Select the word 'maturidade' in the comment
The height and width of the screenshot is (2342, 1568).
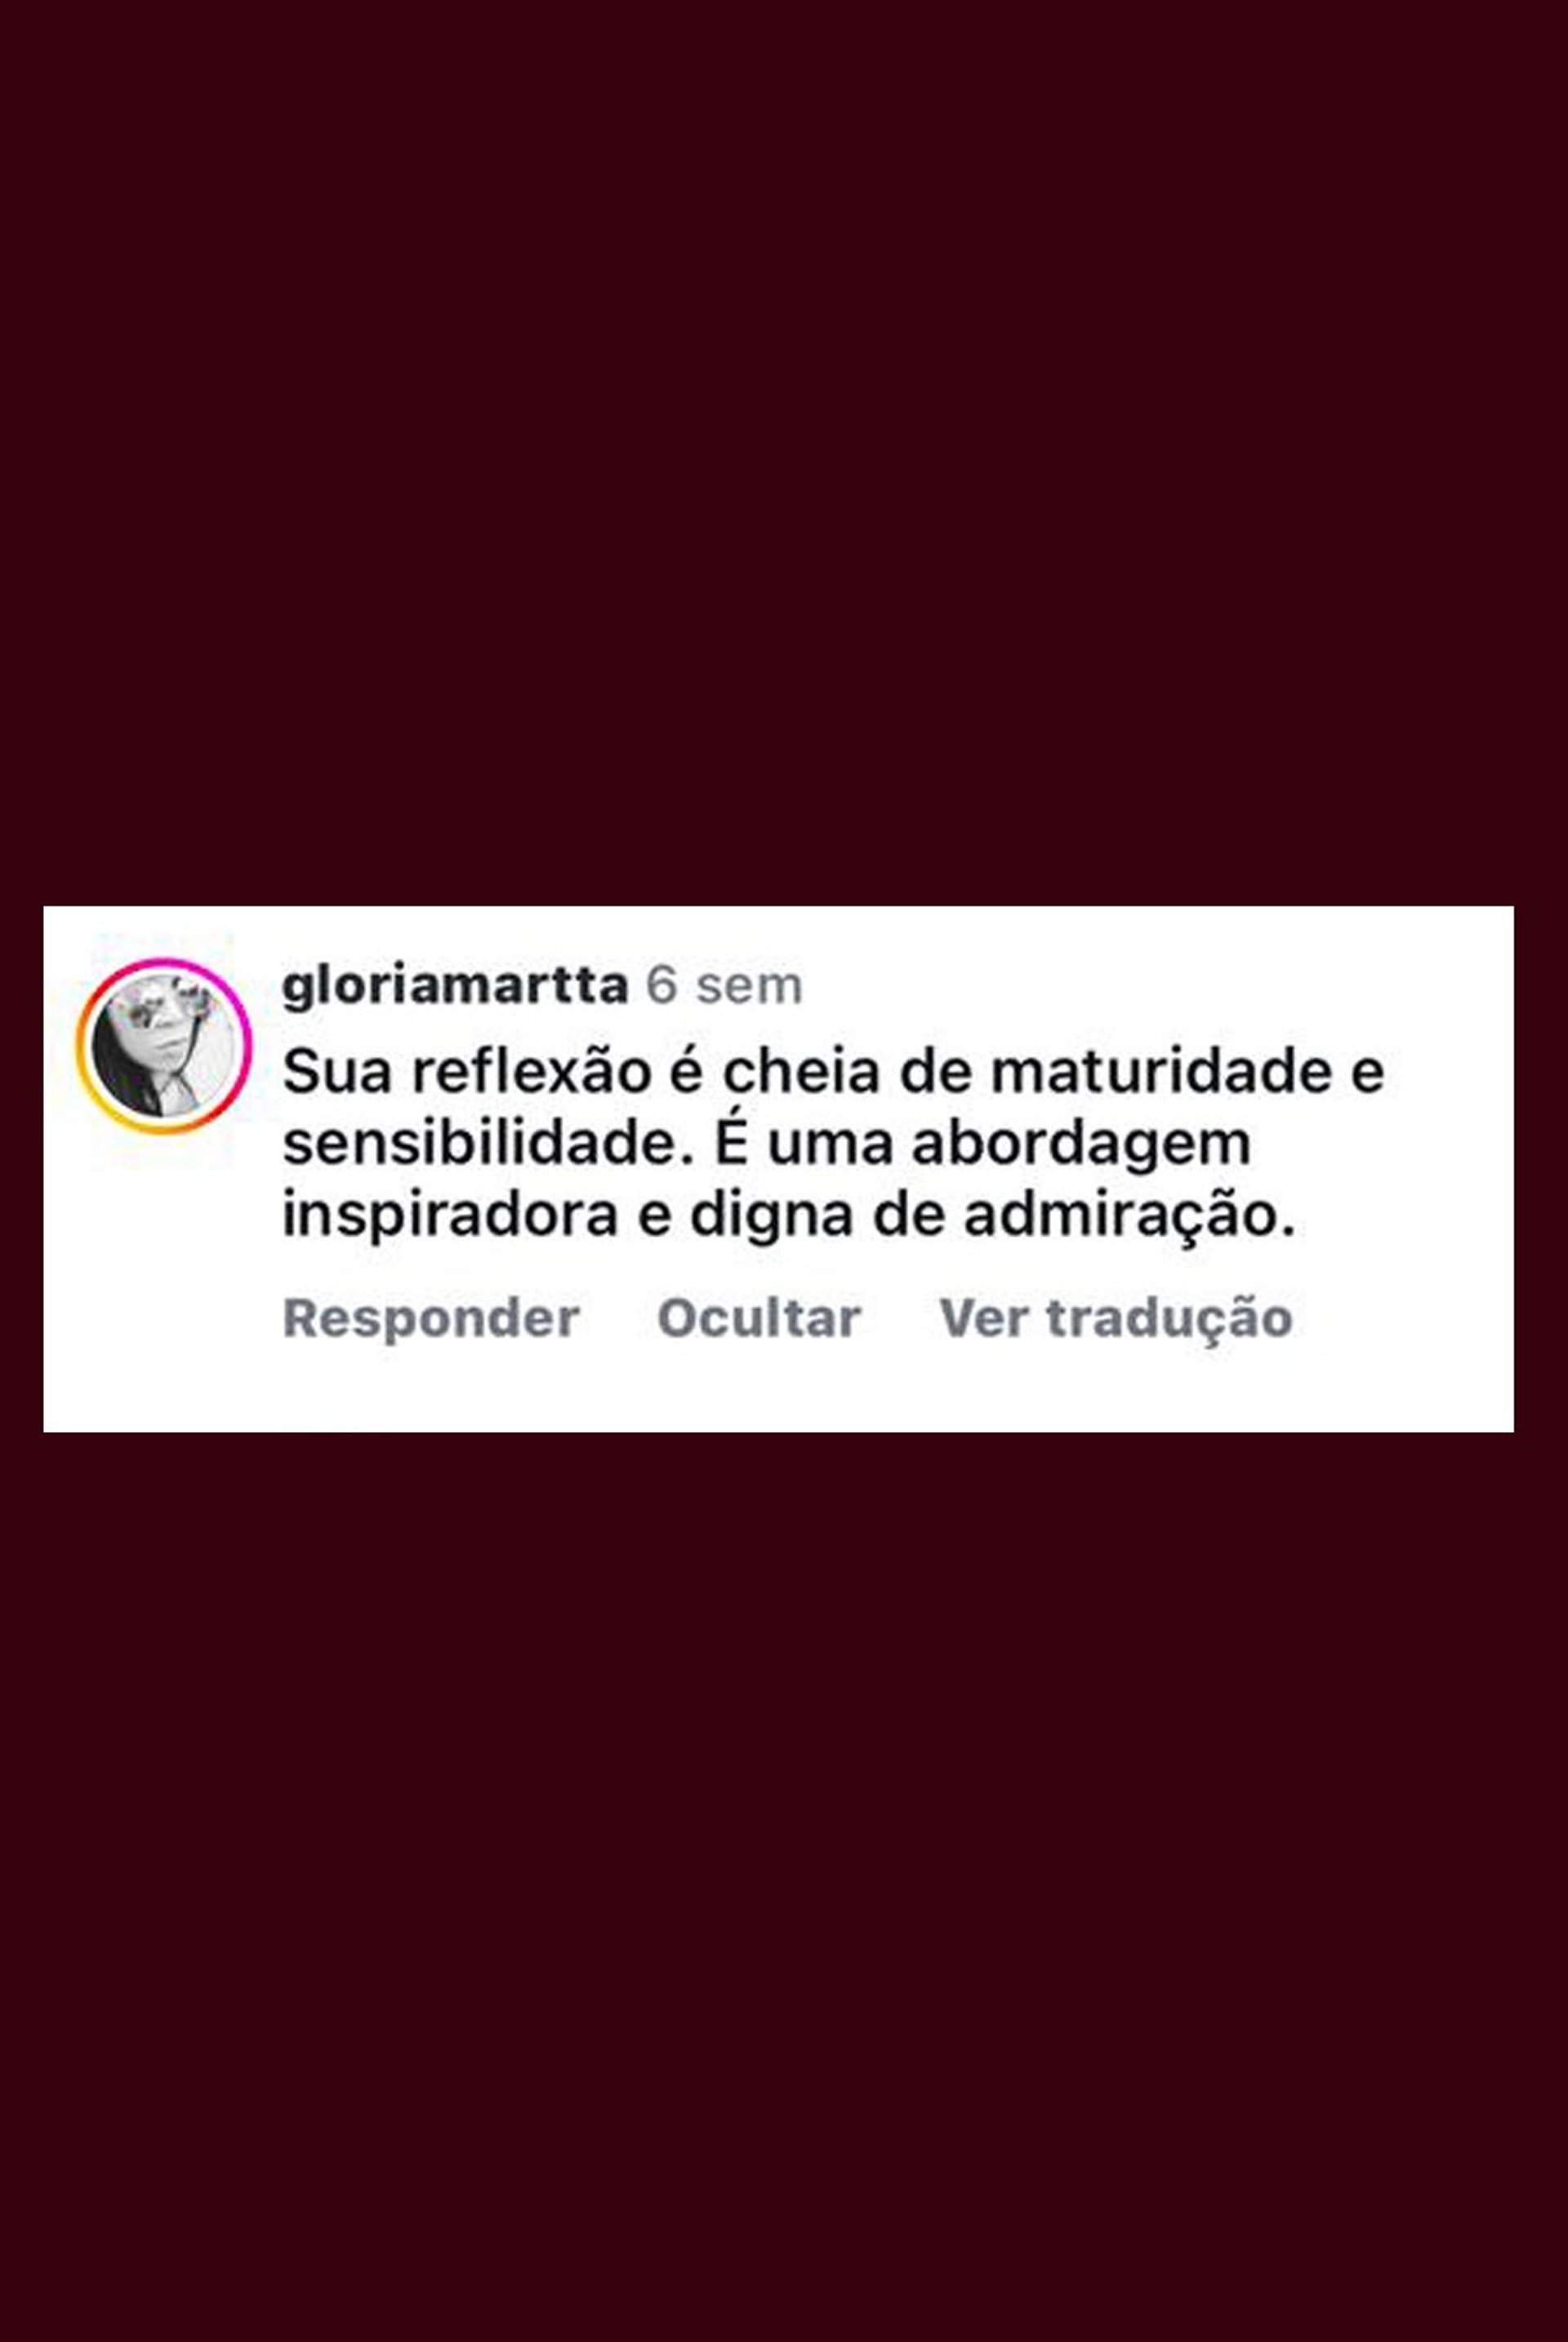(1163, 1071)
